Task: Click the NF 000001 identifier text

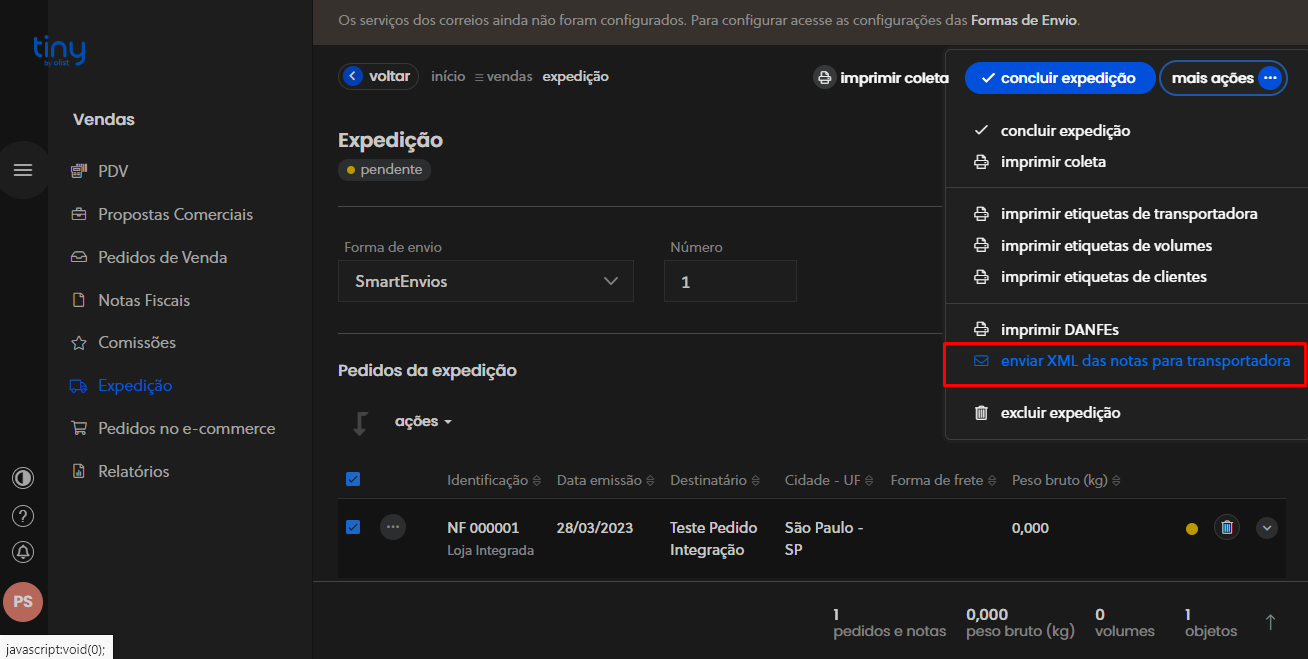Action: (x=483, y=528)
